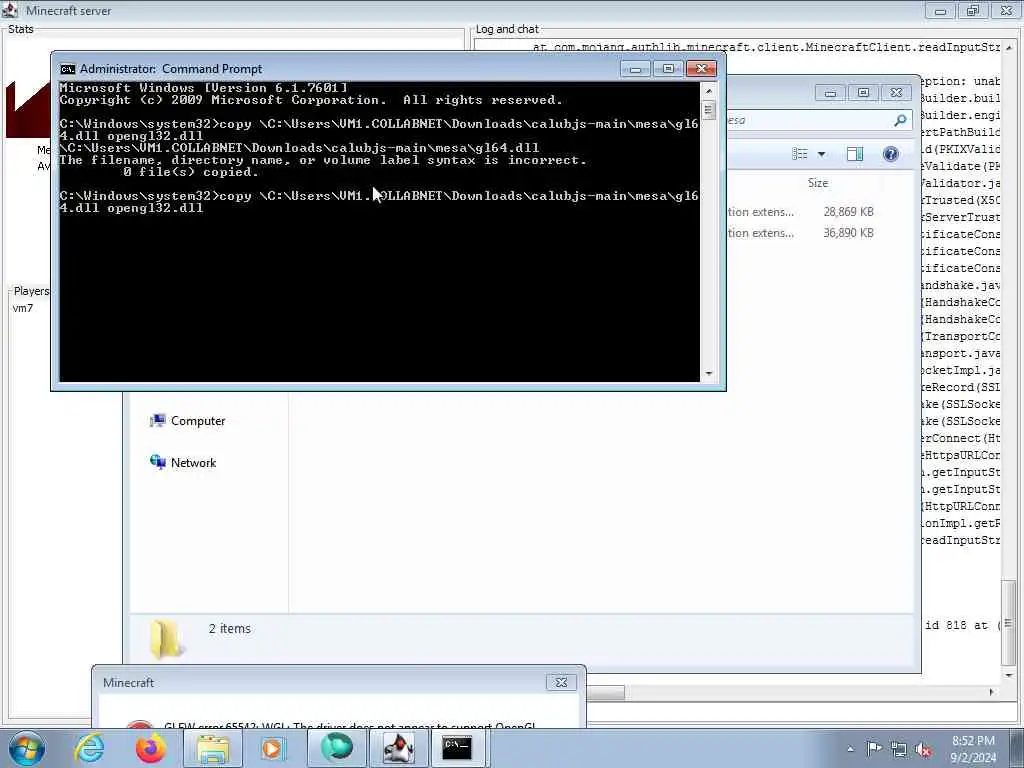This screenshot has height=768, width=1024.
Task: Open Windows Explorer folder taskbar icon
Action: point(212,748)
